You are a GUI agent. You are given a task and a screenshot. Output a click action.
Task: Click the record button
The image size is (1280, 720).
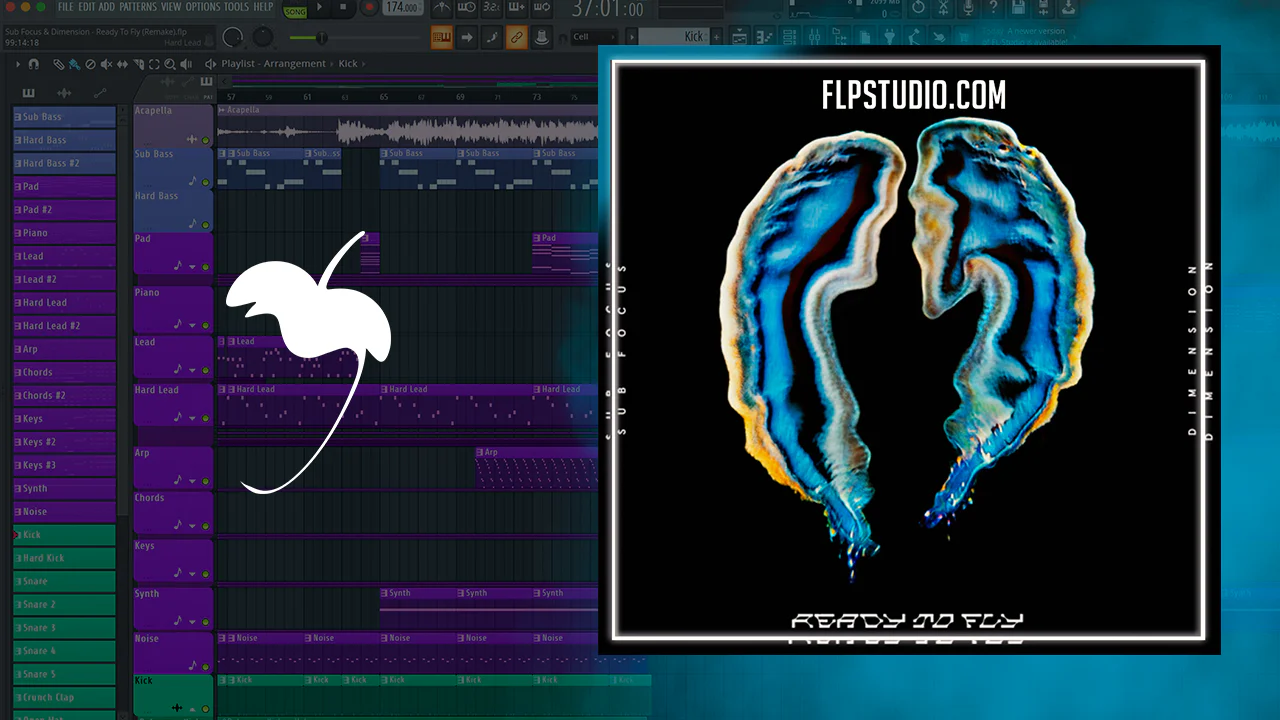click(369, 8)
